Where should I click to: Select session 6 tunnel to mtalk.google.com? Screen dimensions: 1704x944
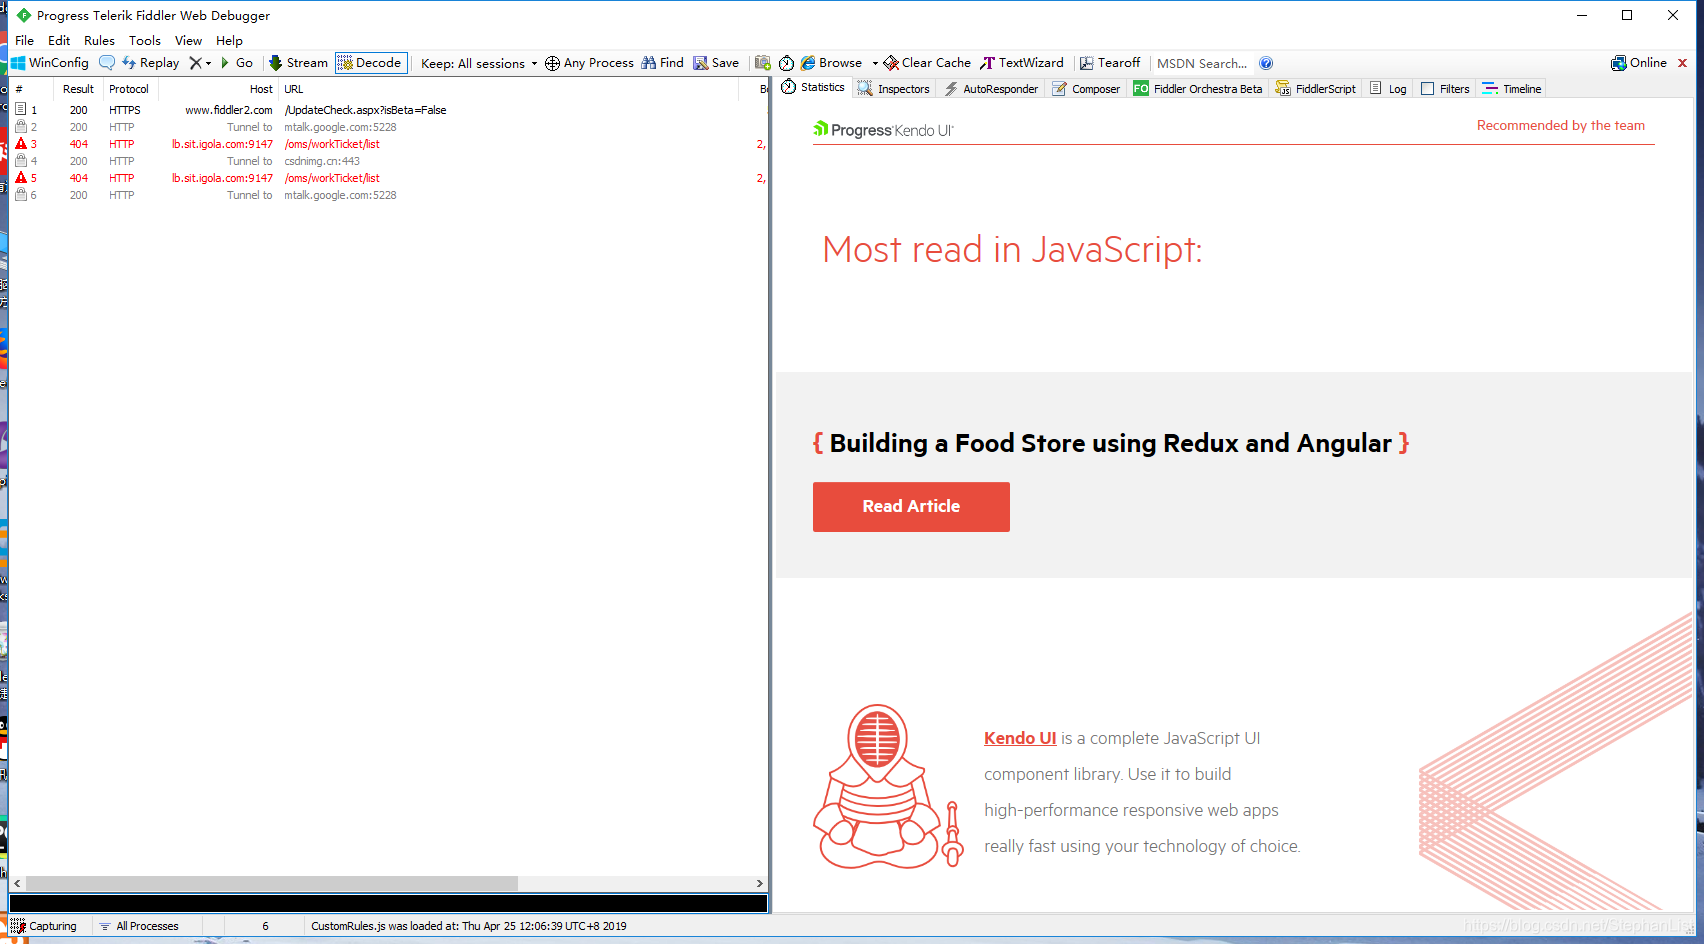[x=388, y=195]
